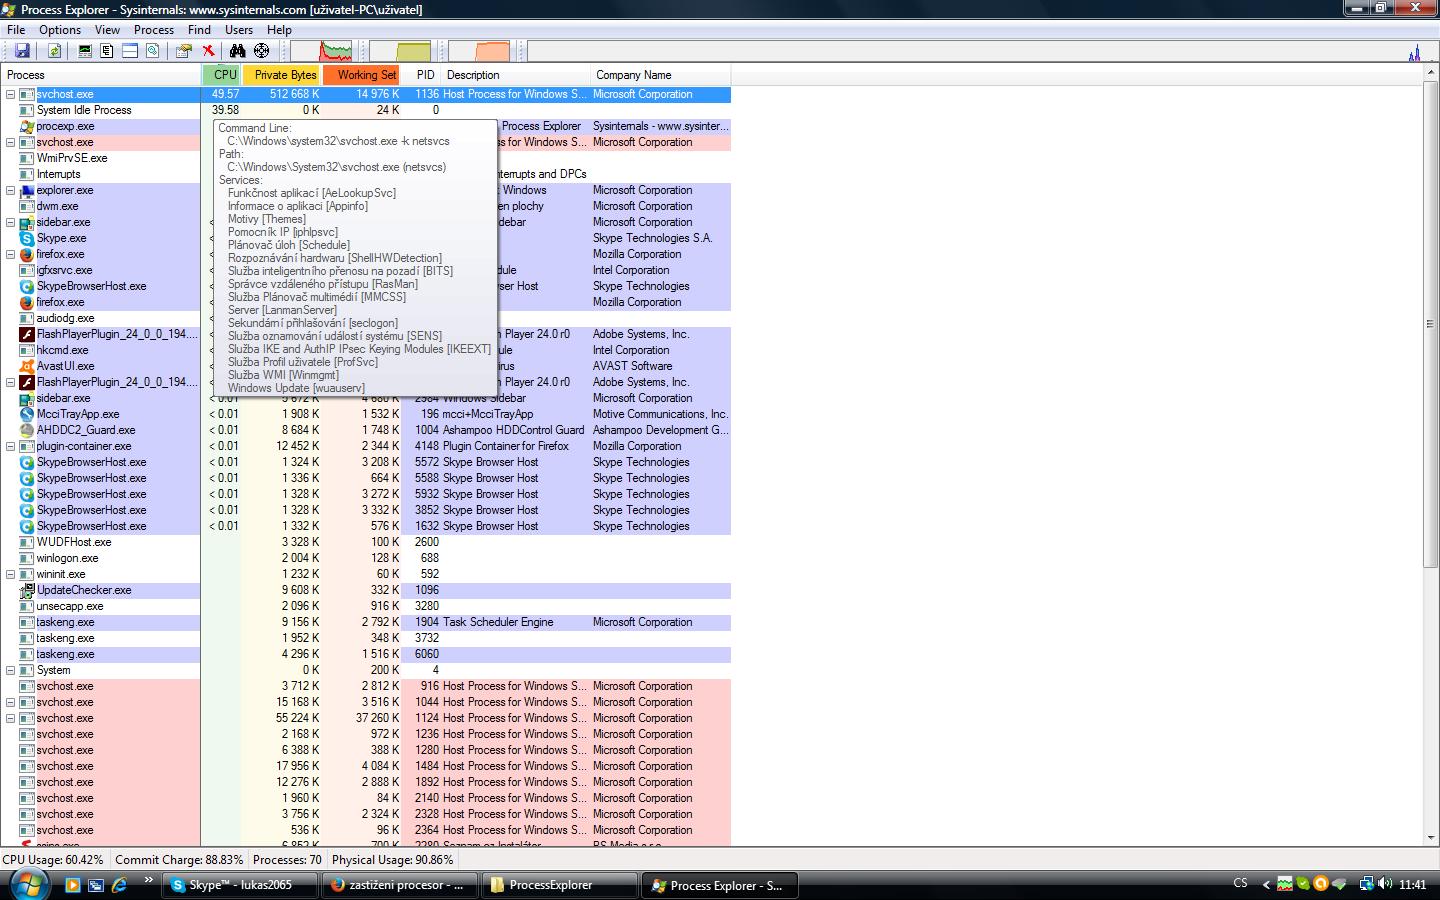
Task: Click the View DLLs/Handles toolbar icon
Action: tap(153, 51)
